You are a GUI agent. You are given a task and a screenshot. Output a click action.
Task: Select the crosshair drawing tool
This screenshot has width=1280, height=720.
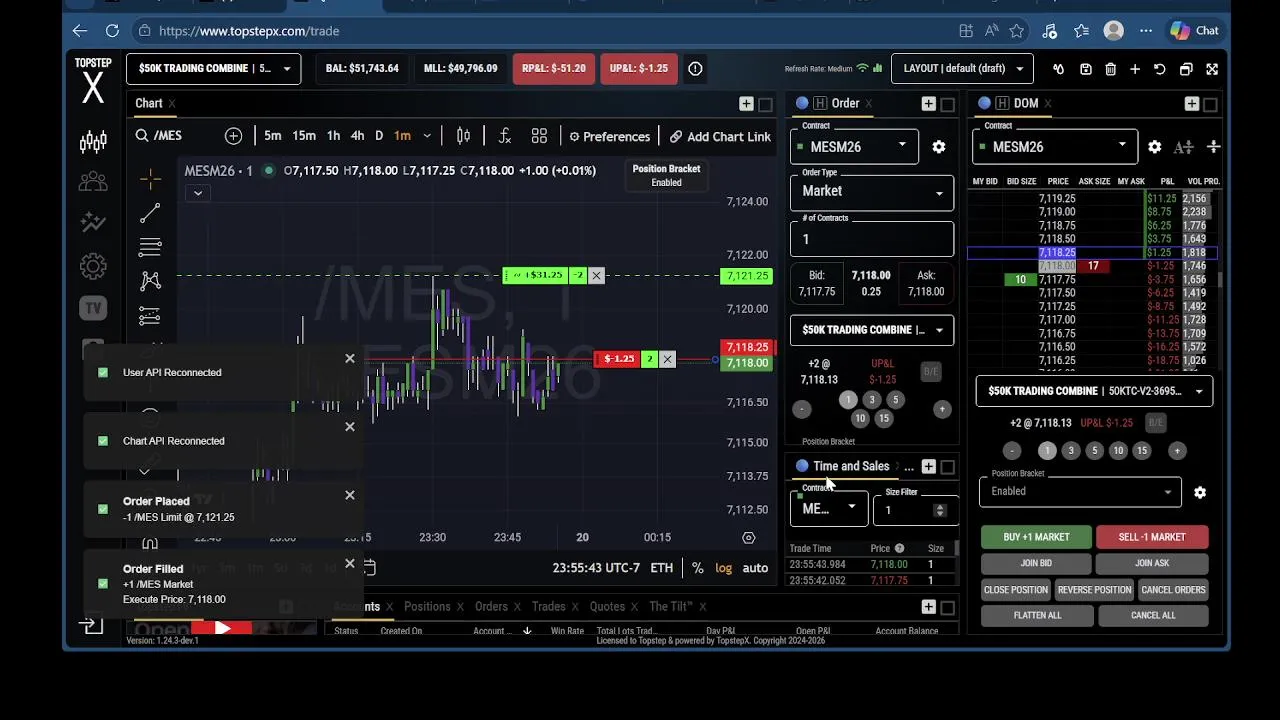pos(150,179)
